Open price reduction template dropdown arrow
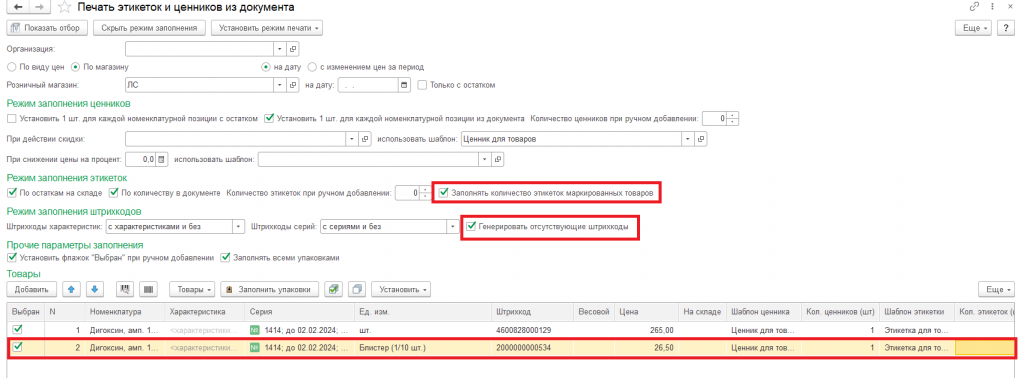 click(x=485, y=159)
